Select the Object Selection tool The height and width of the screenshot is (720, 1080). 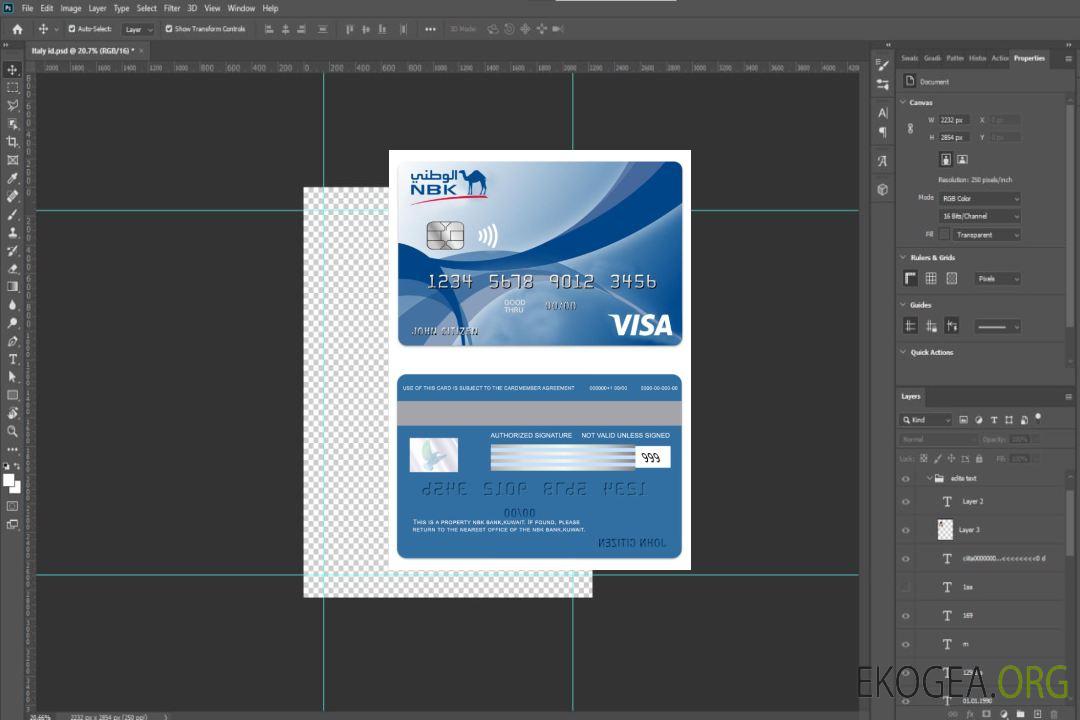click(x=12, y=123)
